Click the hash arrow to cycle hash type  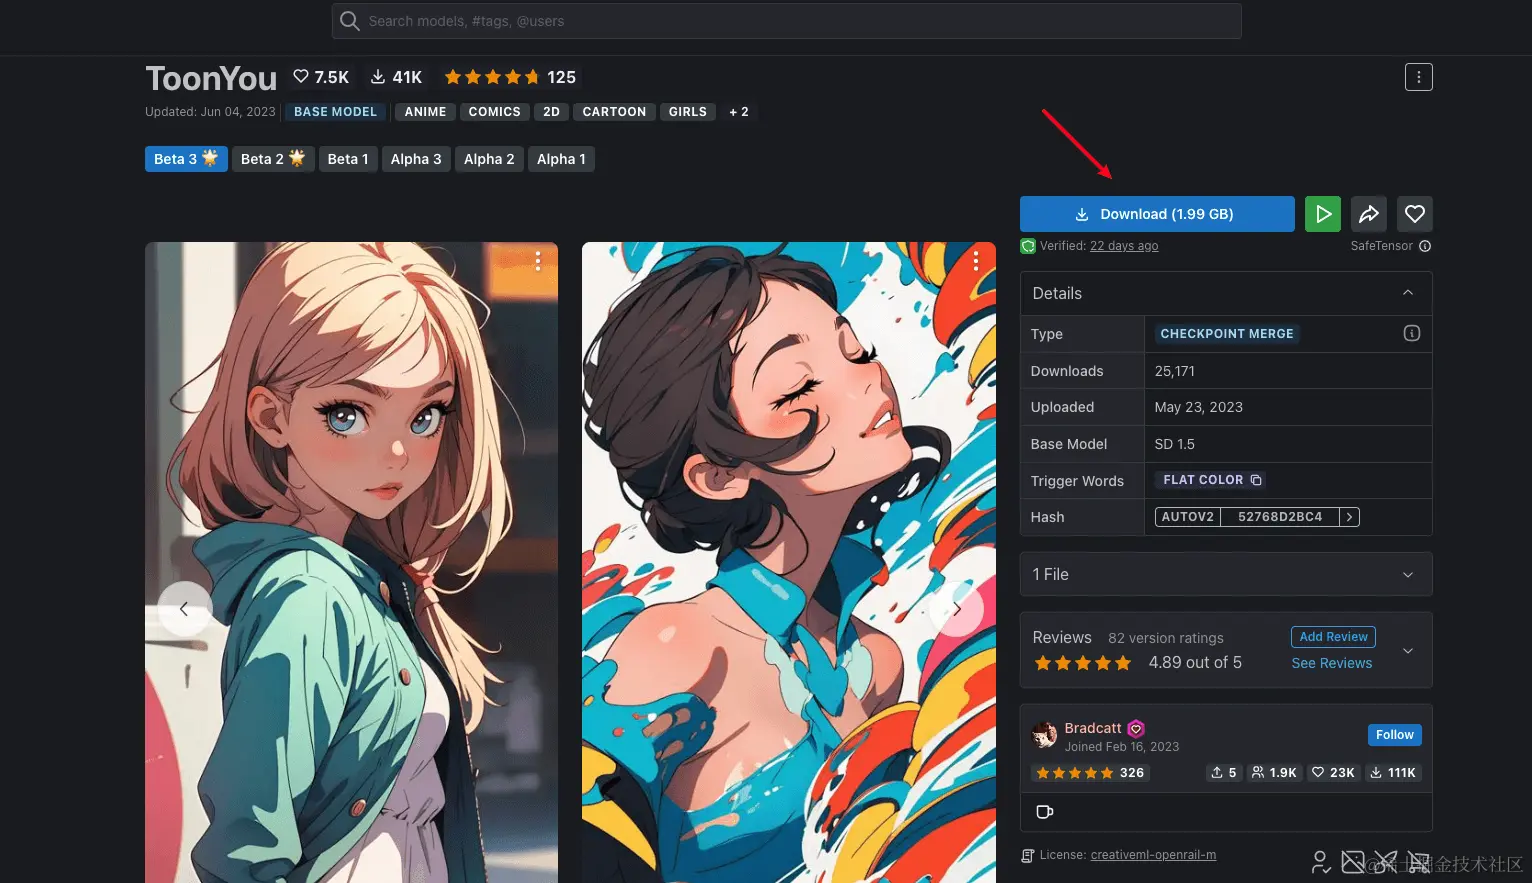point(1350,517)
